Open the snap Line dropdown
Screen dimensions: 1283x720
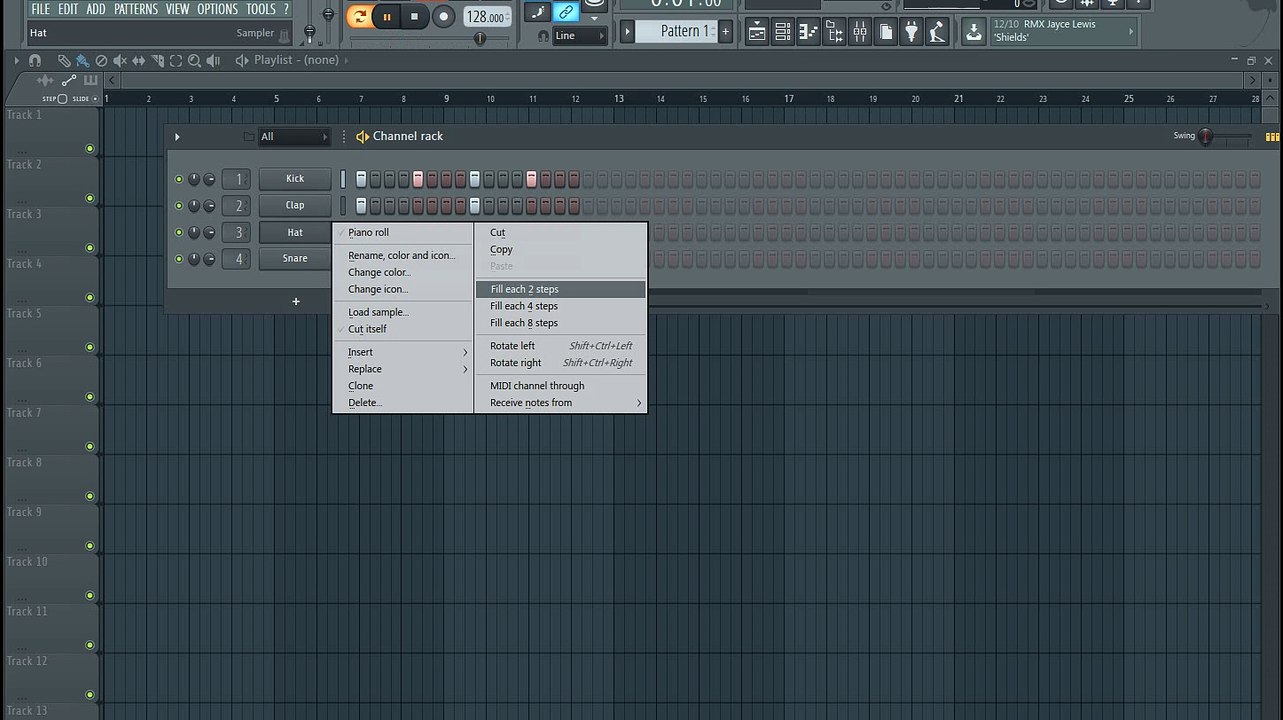[x=580, y=35]
